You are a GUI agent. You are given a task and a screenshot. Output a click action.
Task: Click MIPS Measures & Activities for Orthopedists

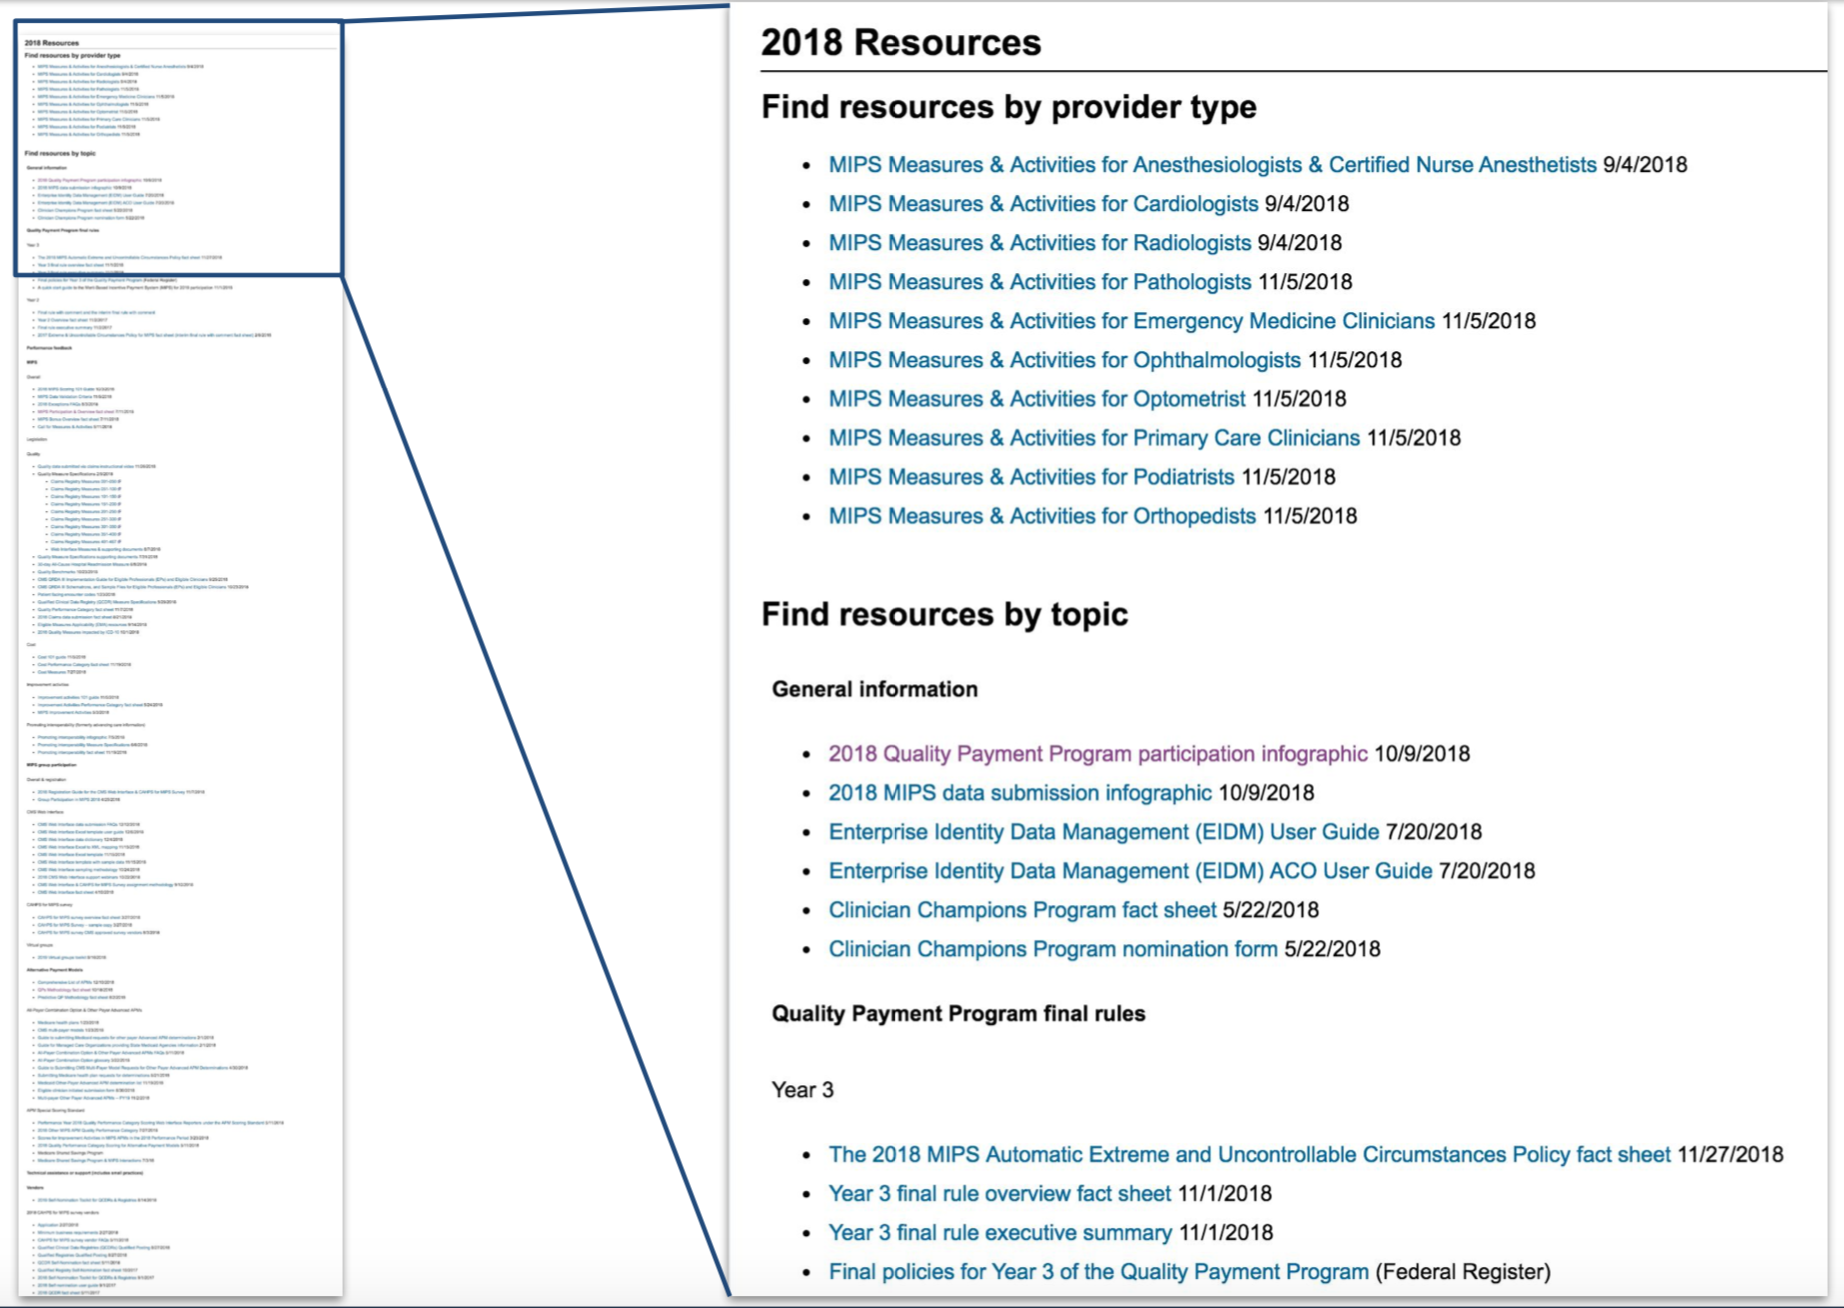pyautogui.click(x=1041, y=516)
